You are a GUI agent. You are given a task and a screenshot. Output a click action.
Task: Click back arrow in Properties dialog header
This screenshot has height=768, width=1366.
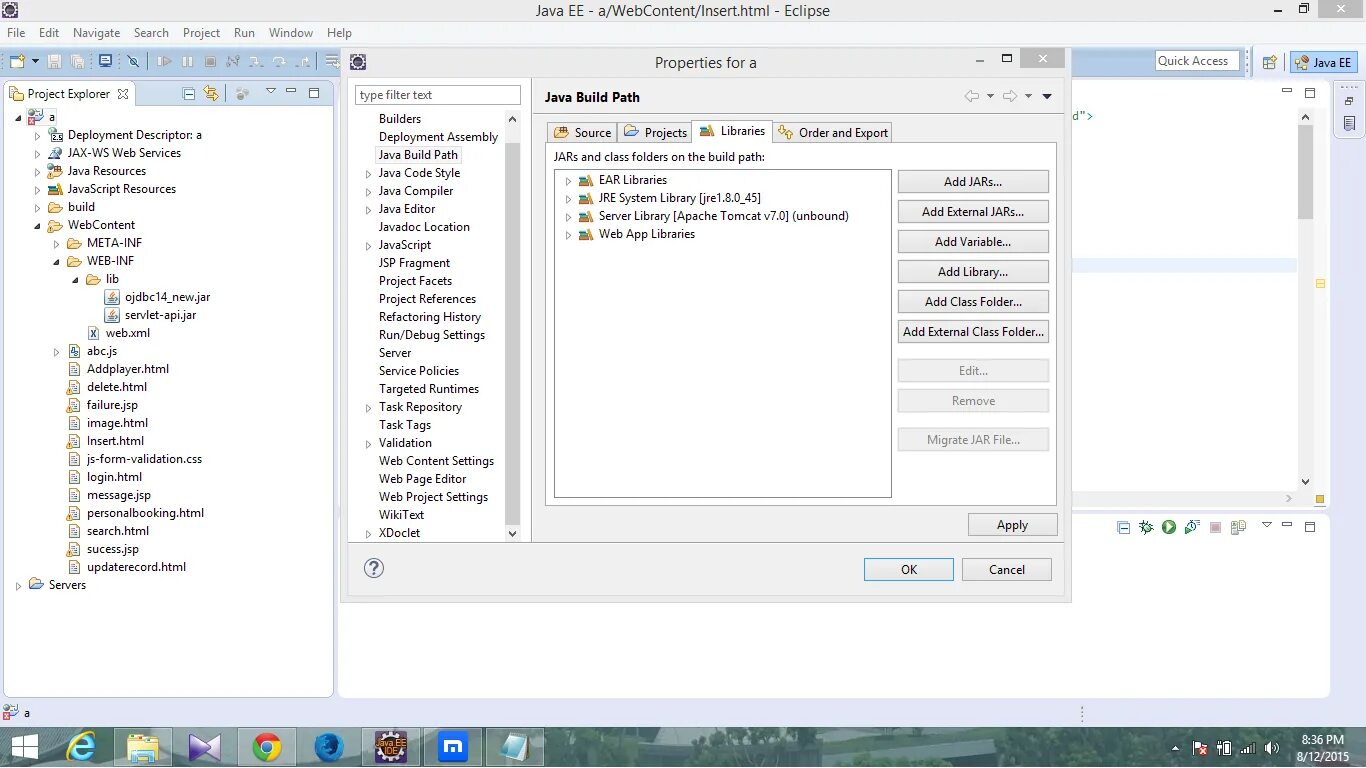971,96
